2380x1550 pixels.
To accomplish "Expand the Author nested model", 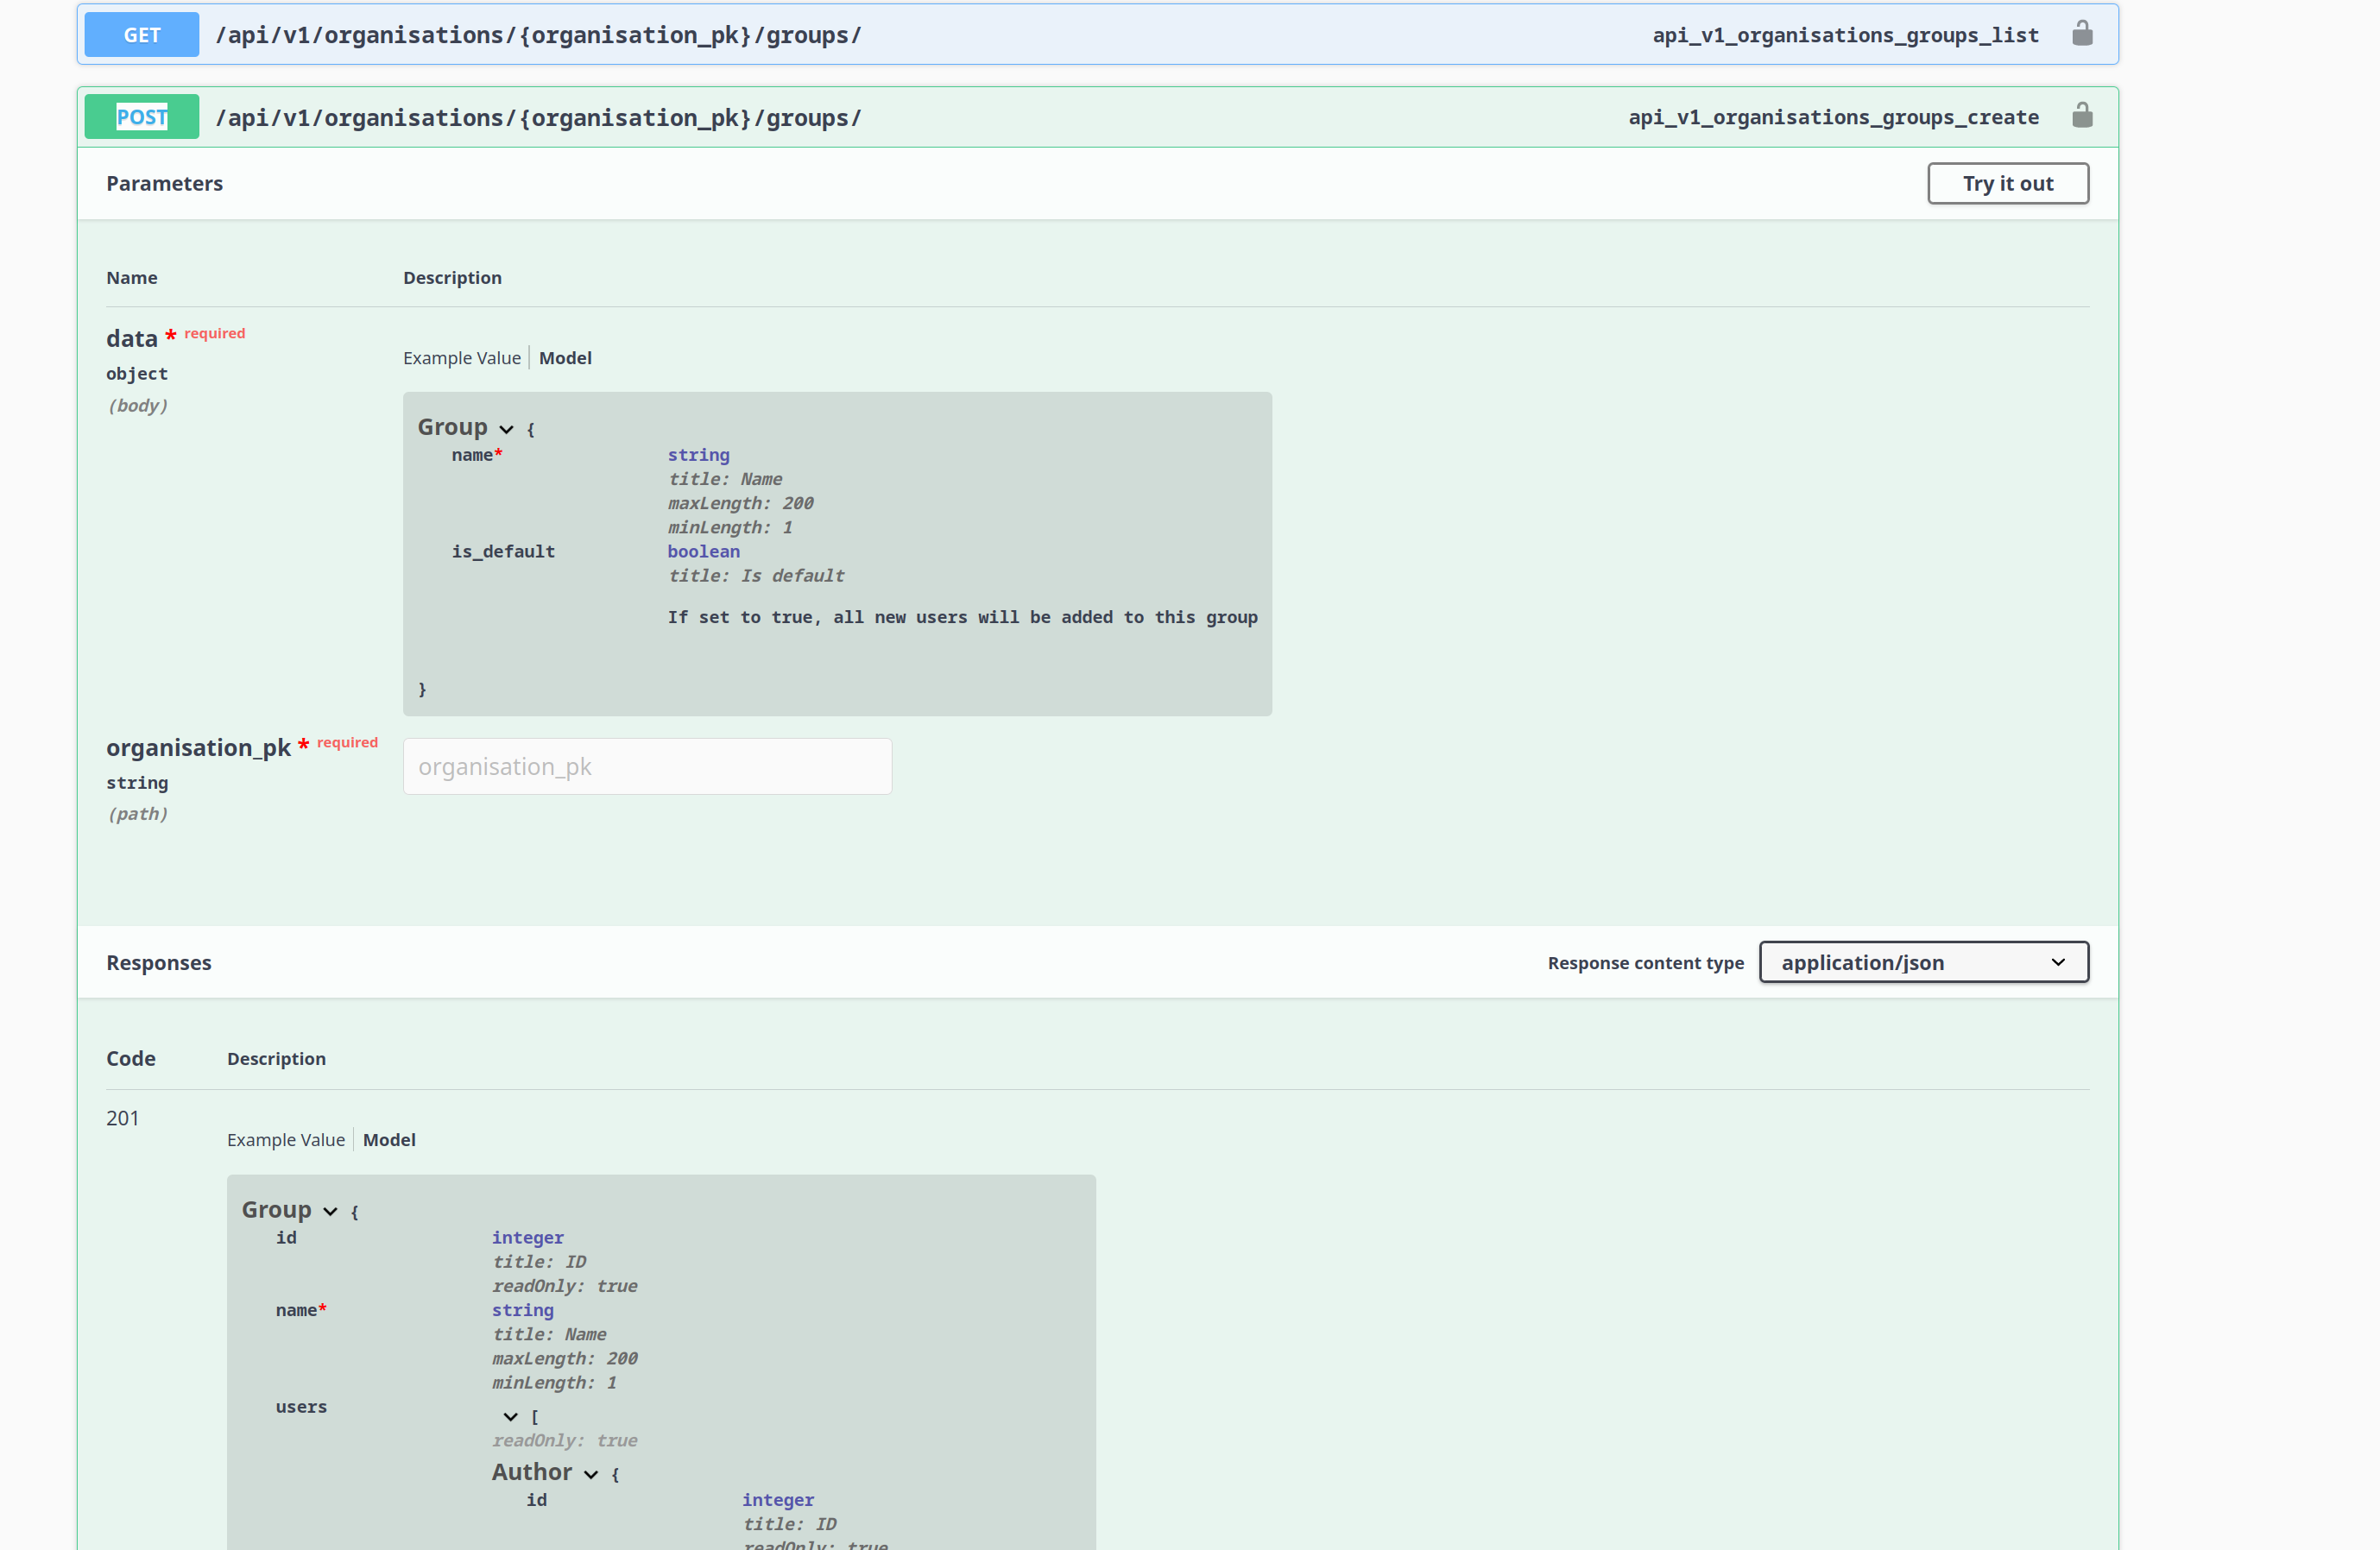I will (592, 1474).
